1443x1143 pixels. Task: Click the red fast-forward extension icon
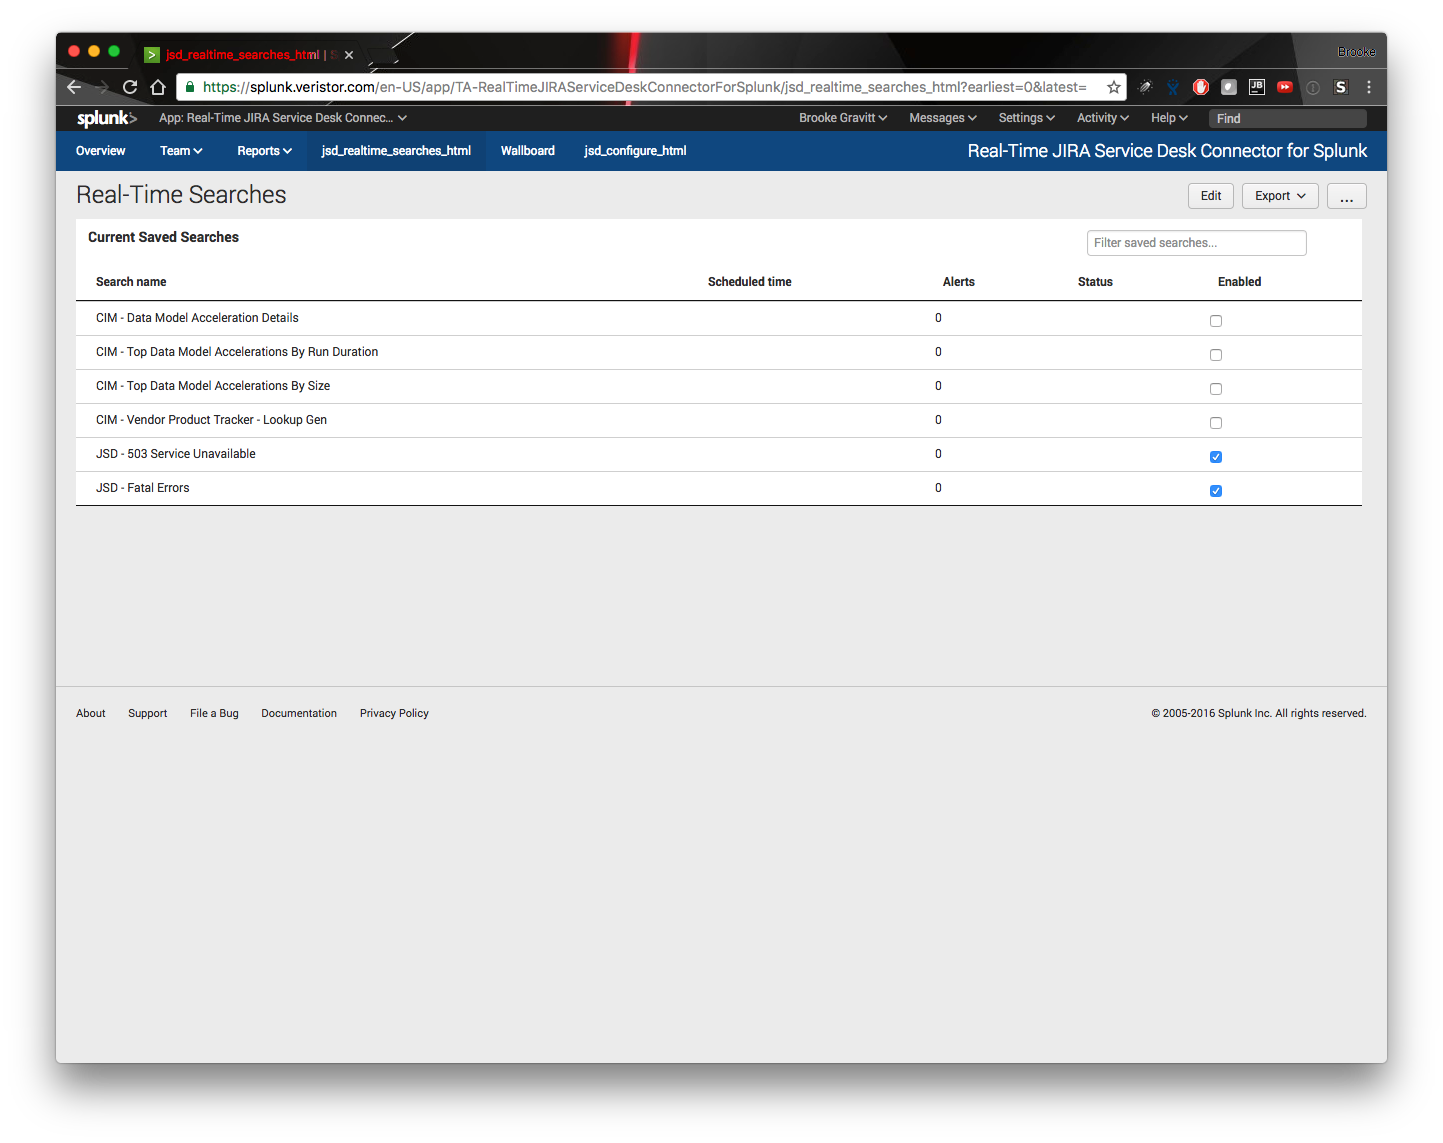[1285, 87]
